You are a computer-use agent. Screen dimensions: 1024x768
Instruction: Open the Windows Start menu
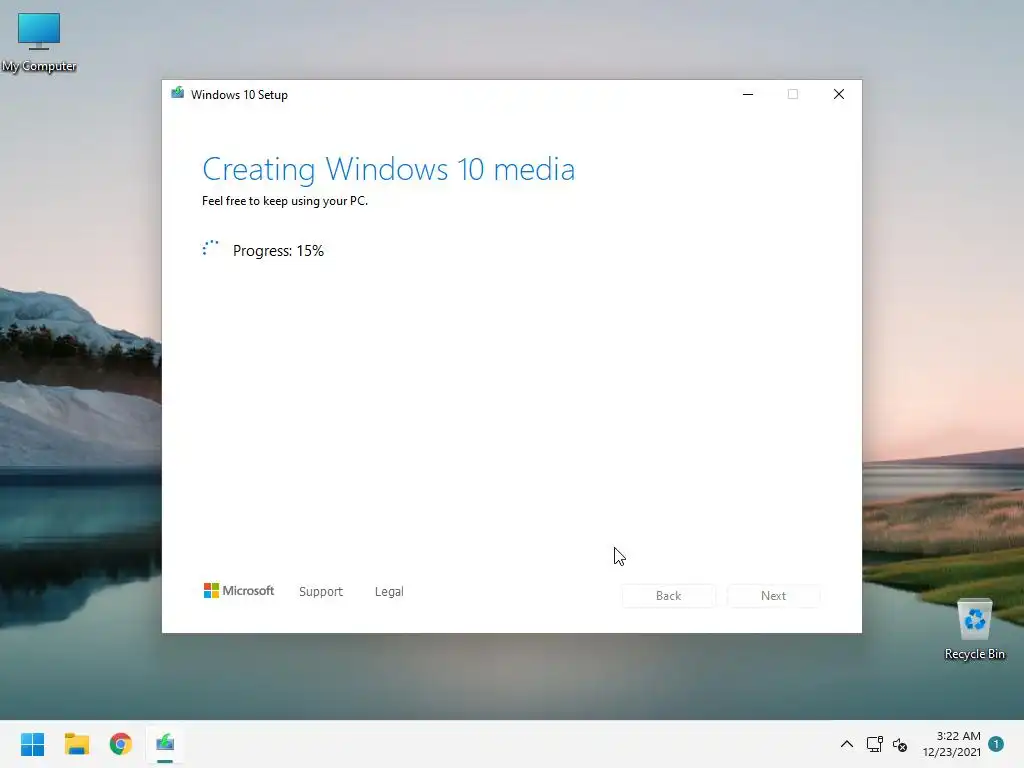click(x=32, y=744)
